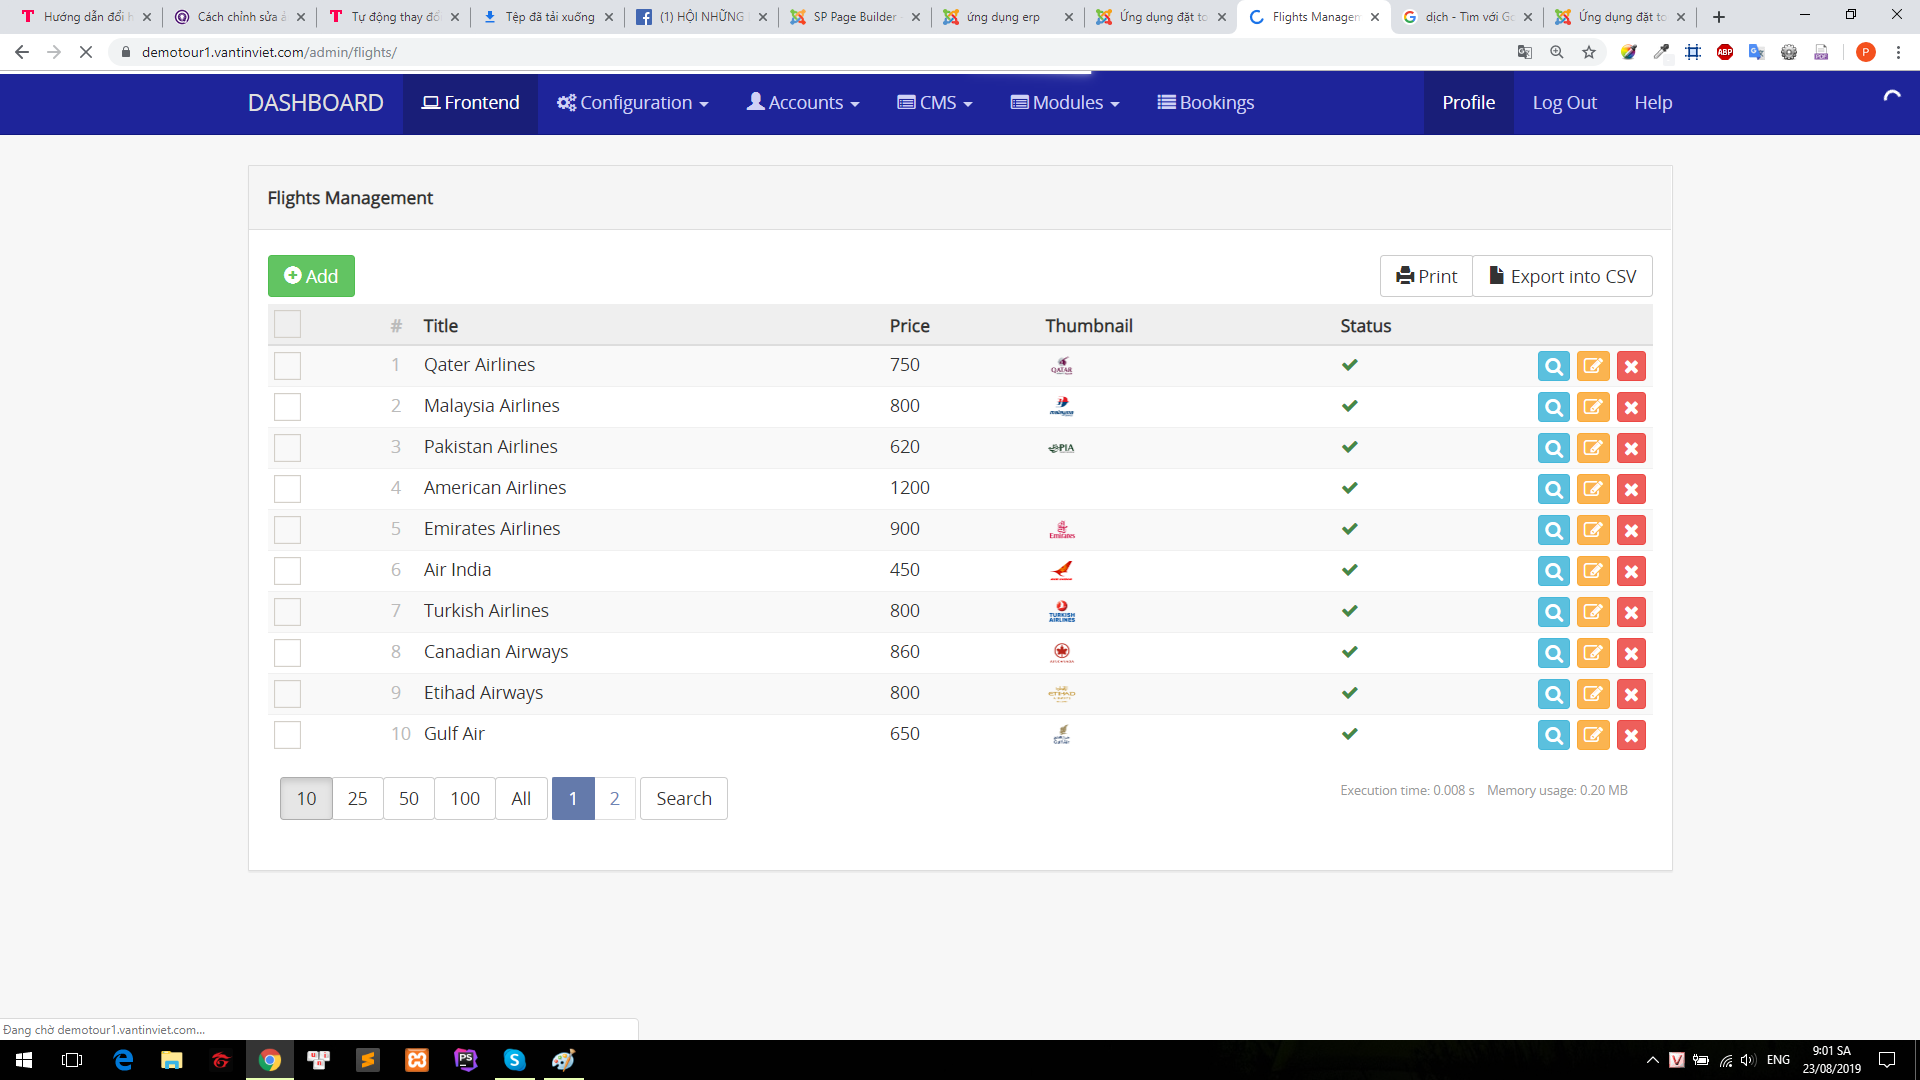Open the Modules dropdown menu
Image resolution: width=1920 pixels, height=1080 pixels.
pos(1065,103)
